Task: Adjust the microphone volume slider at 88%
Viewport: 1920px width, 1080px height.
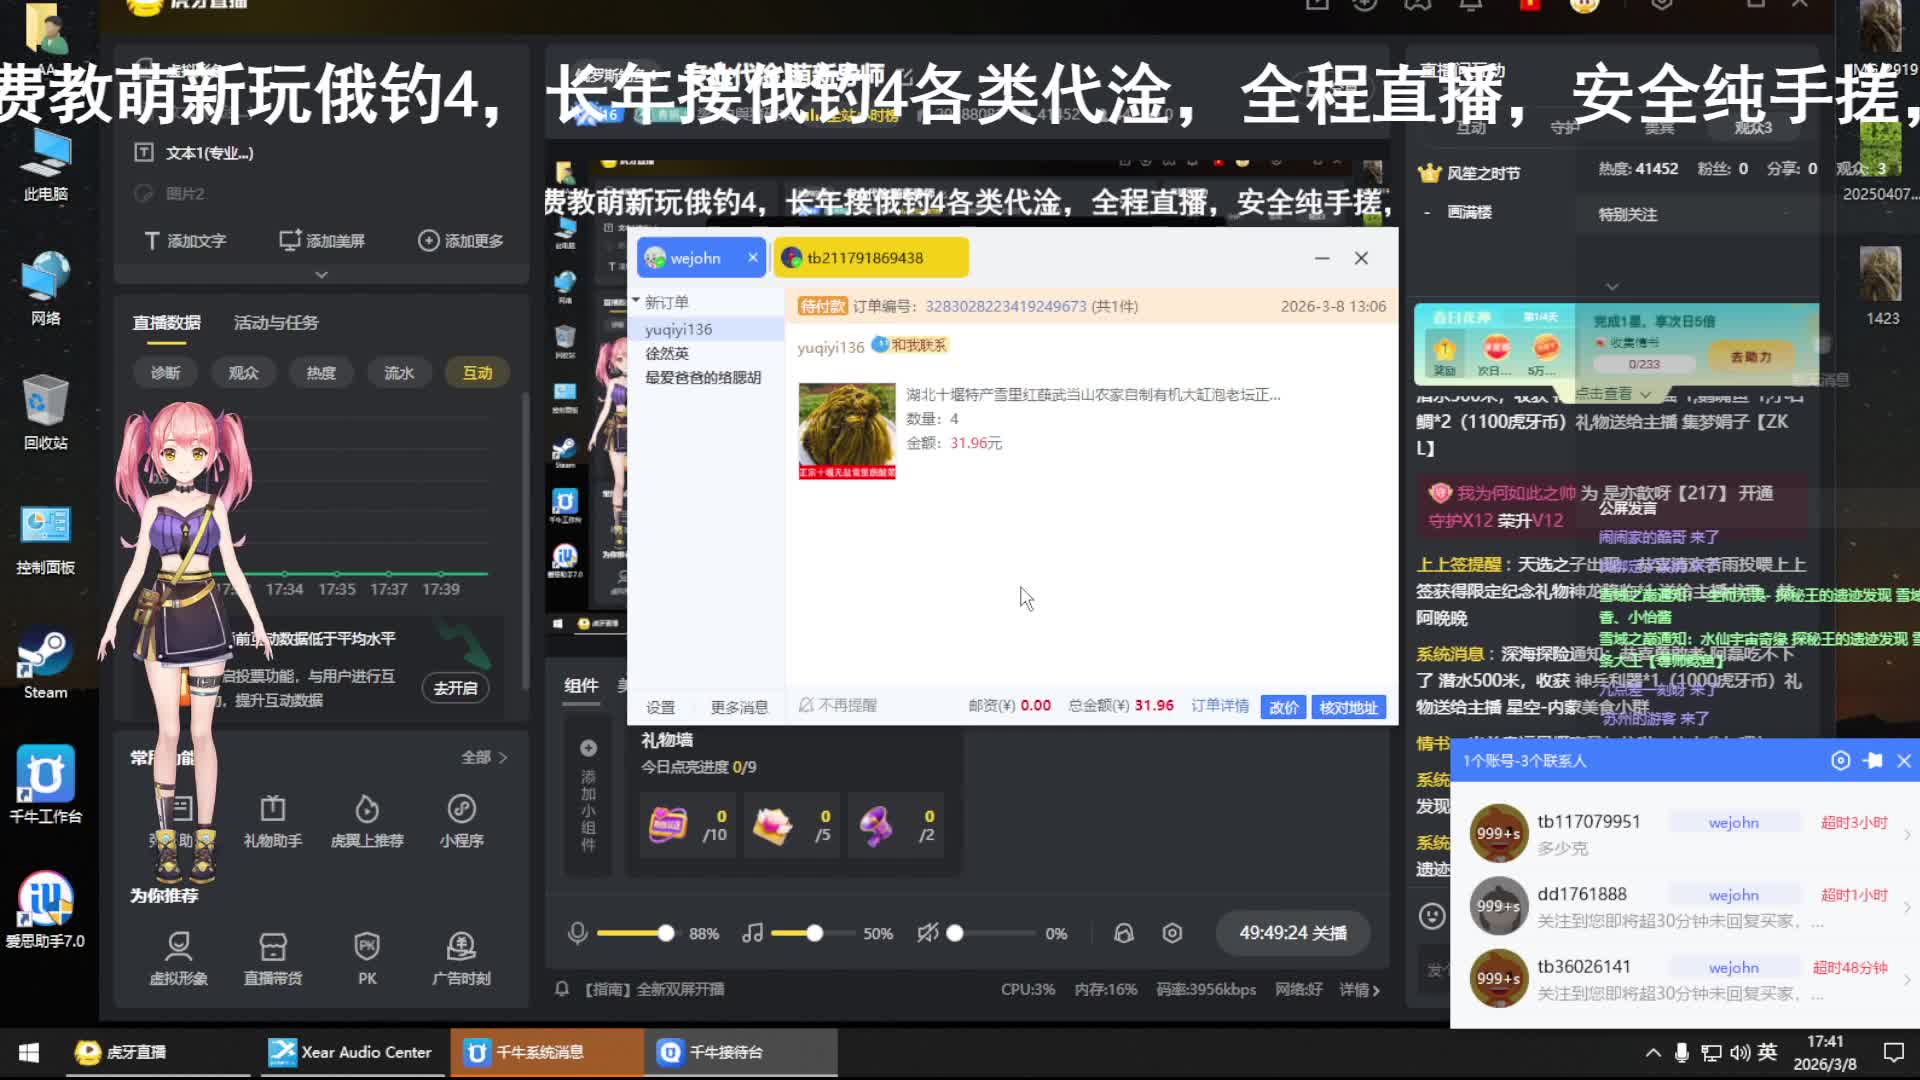Action: click(x=666, y=933)
